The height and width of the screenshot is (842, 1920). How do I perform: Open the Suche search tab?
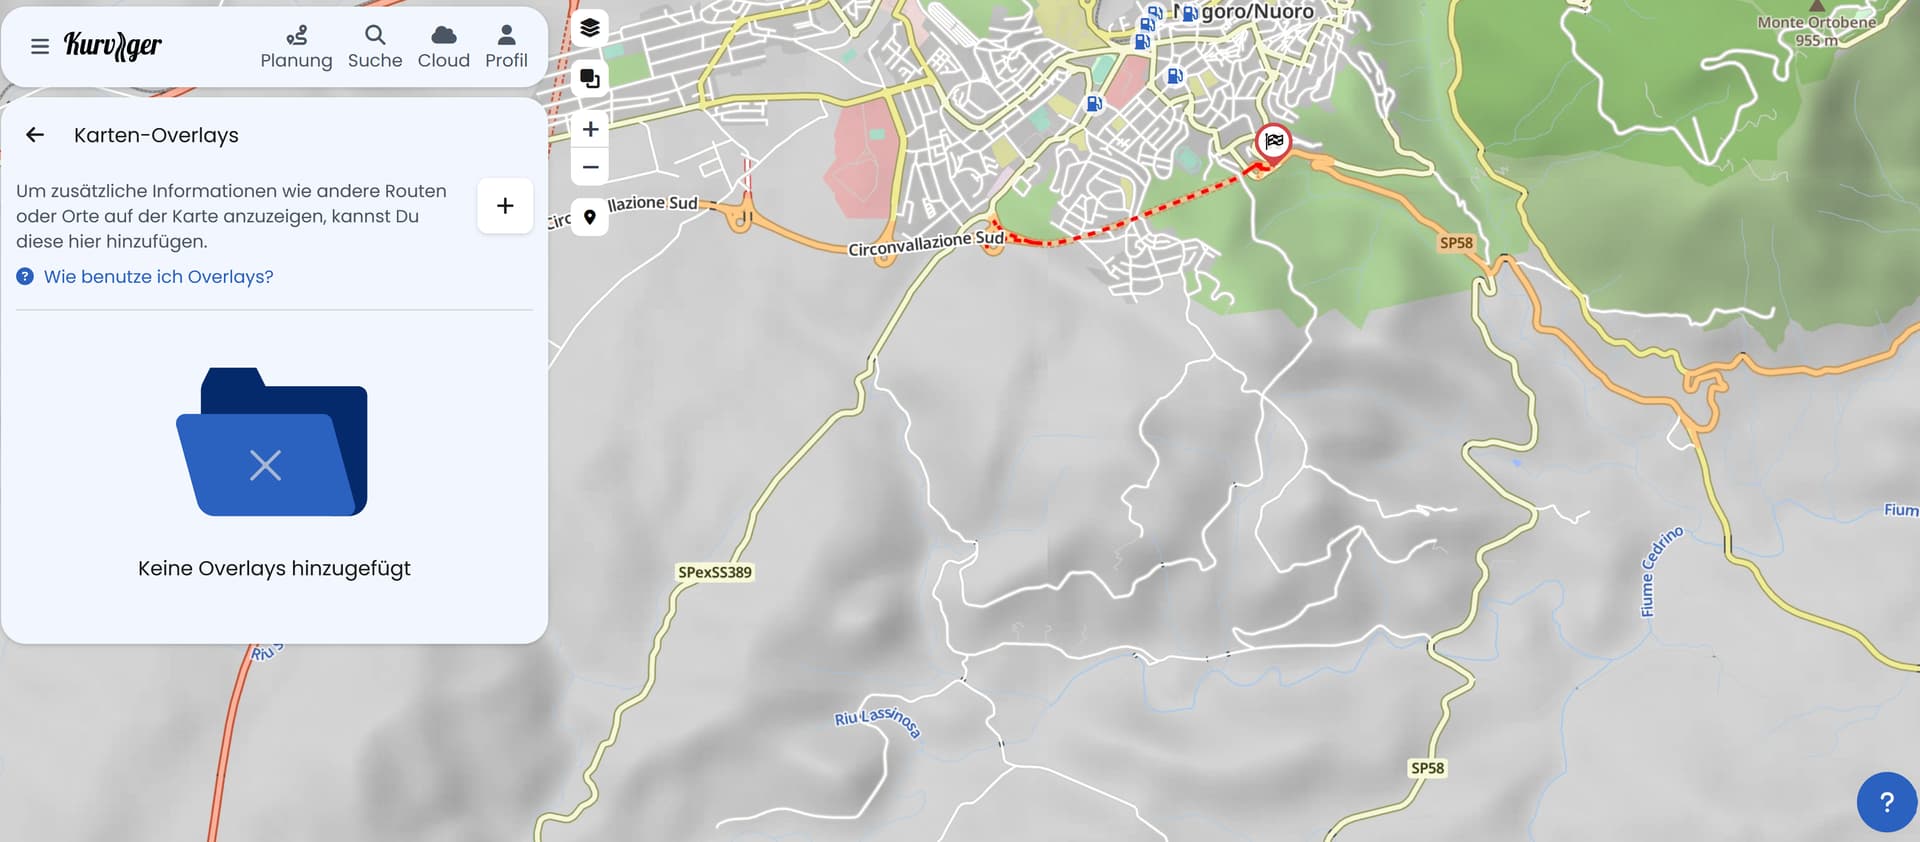coord(375,47)
